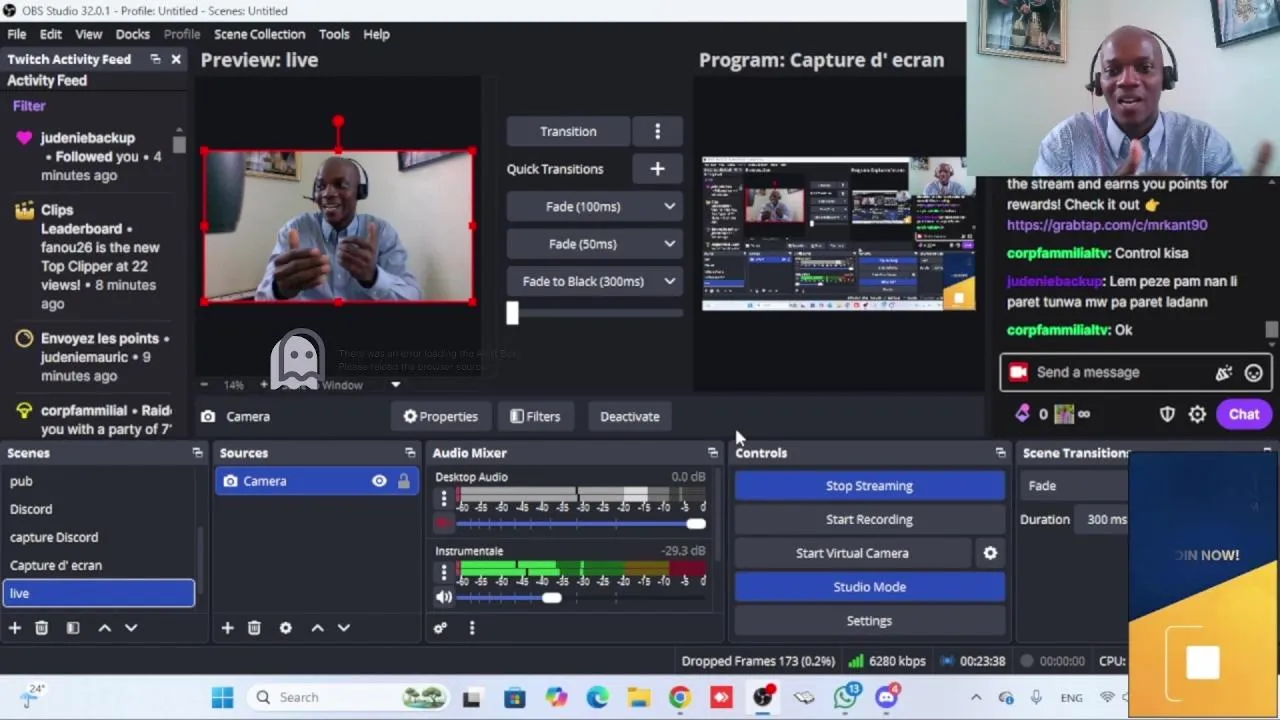
Task: Open chat emote picker icon
Action: (1253, 372)
